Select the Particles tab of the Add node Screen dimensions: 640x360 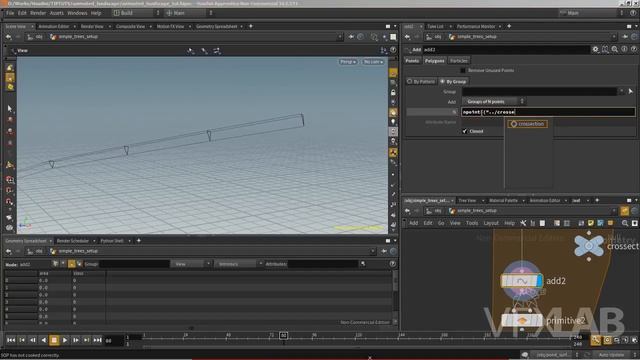459,61
